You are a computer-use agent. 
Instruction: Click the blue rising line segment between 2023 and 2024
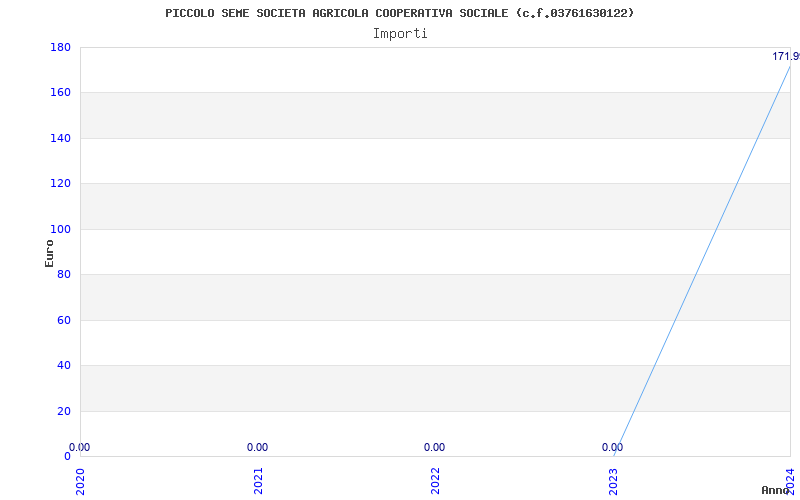point(702,261)
